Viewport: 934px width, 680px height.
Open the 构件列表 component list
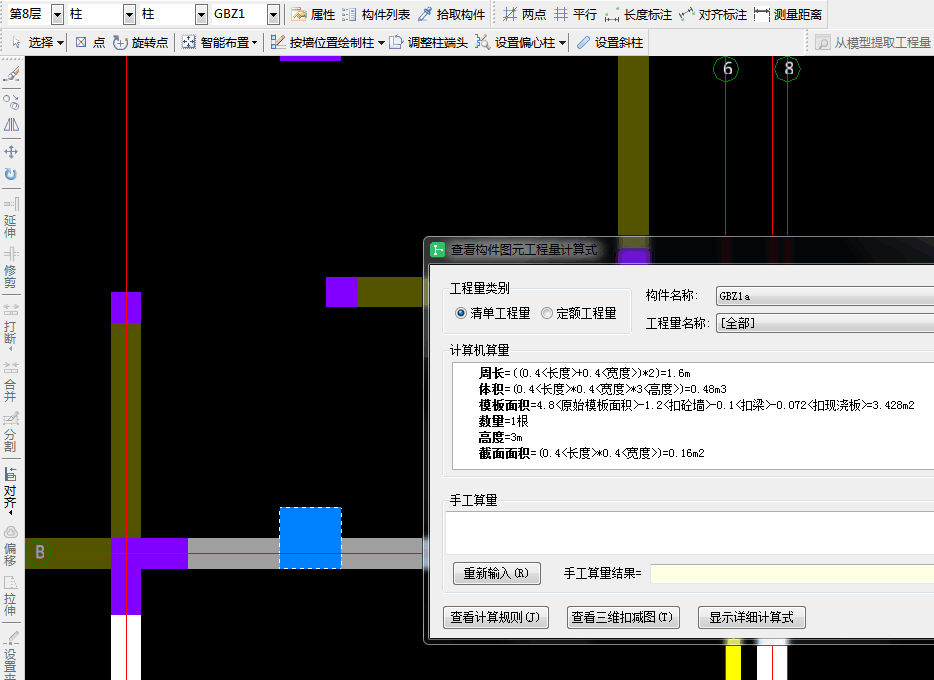(376, 14)
